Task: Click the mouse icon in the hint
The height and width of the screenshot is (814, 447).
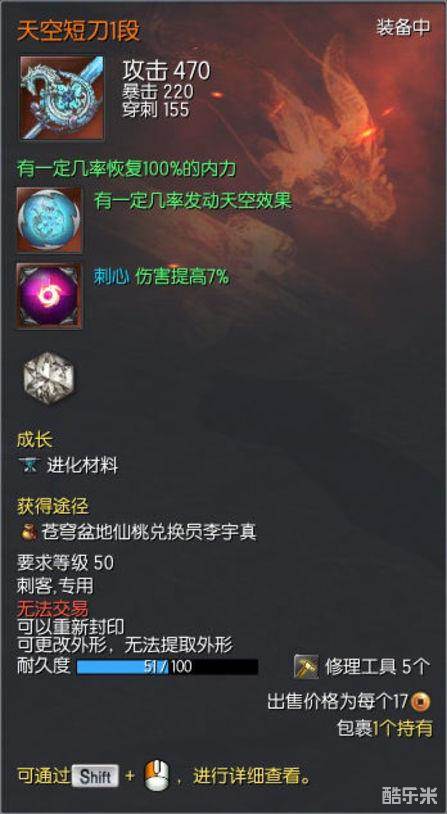Action: (x=157, y=775)
